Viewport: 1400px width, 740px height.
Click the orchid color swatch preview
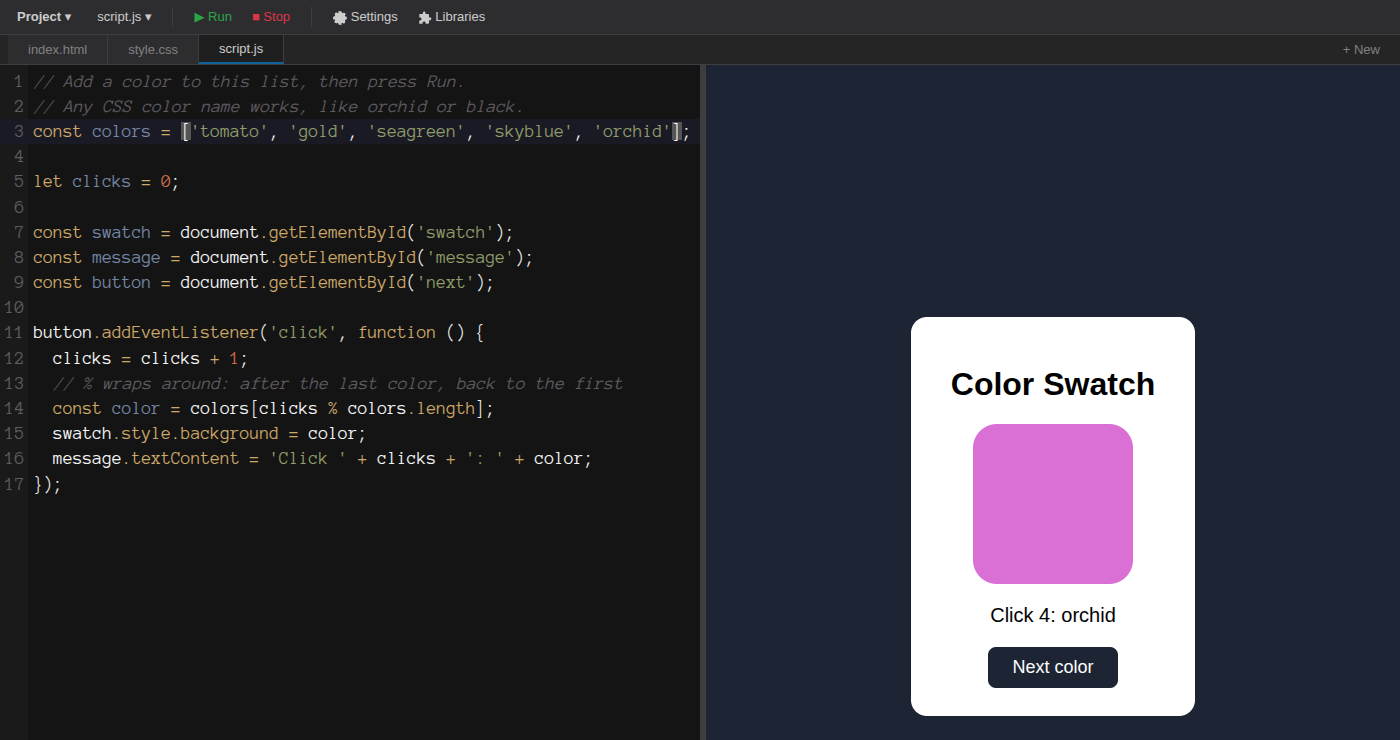tap(1053, 504)
